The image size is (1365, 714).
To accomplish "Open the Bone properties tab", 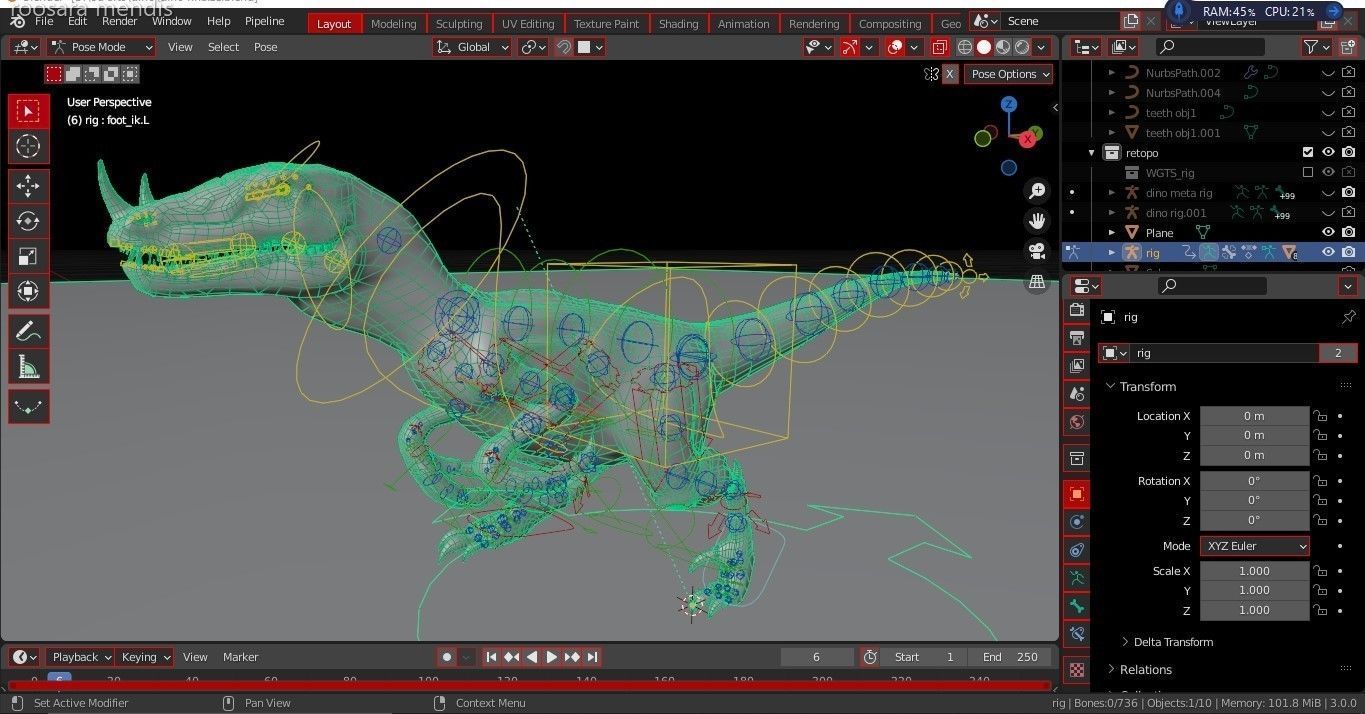I will pyautogui.click(x=1077, y=605).
